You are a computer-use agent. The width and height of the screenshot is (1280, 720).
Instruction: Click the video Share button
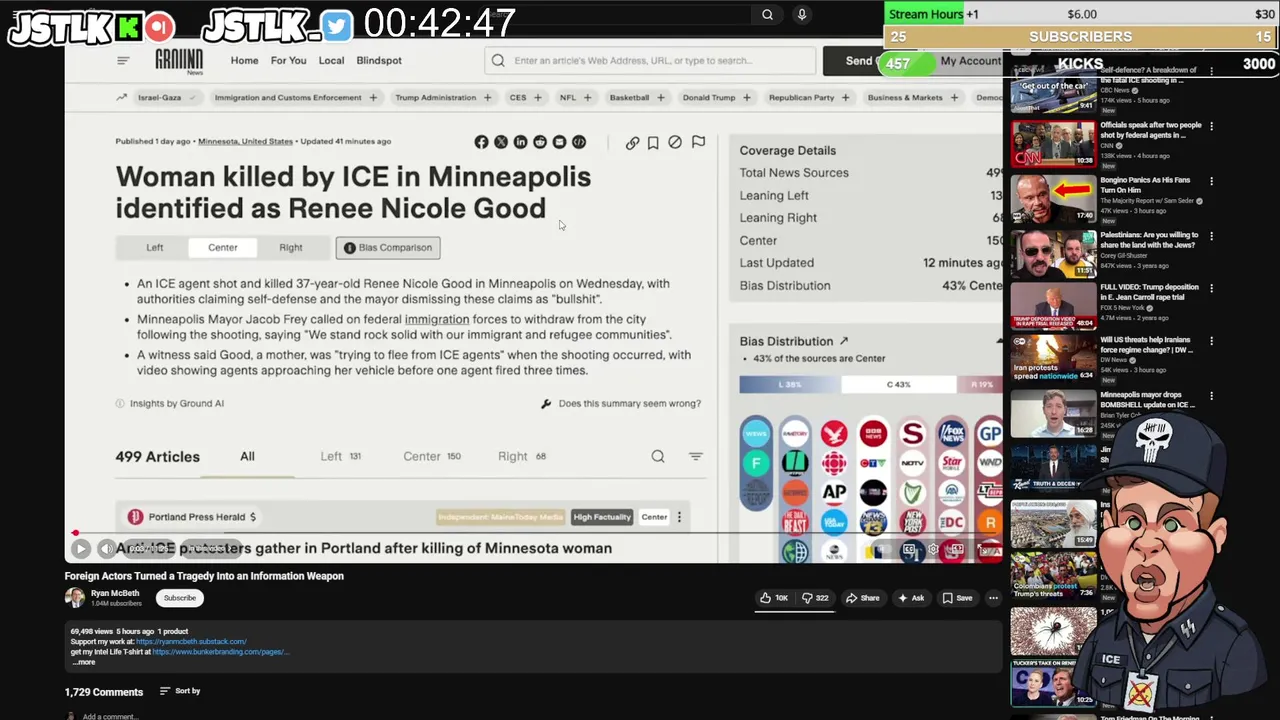(862, 598)
